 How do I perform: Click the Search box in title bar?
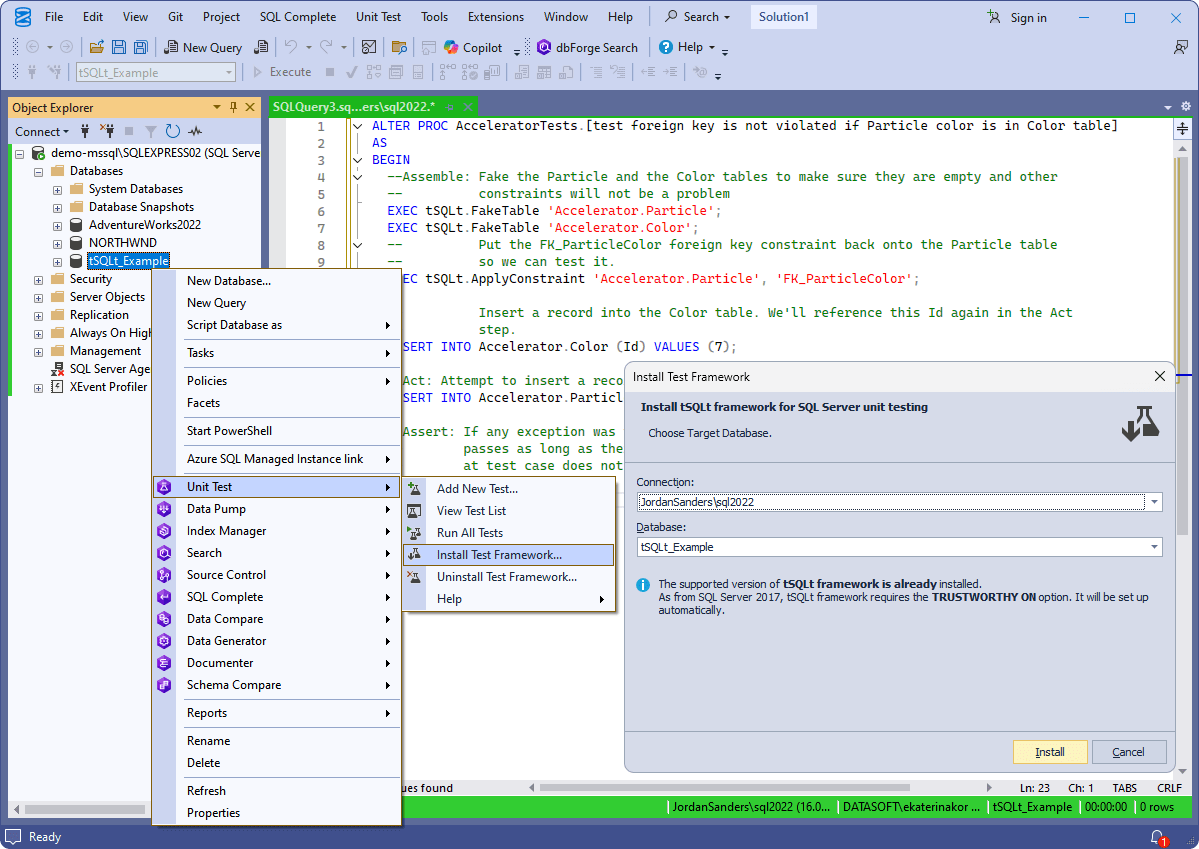tap(697, 17)
